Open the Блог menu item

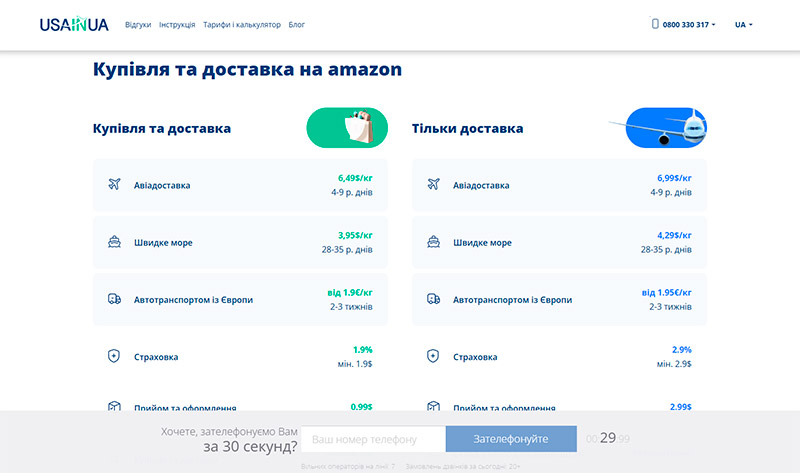[296, 24]
